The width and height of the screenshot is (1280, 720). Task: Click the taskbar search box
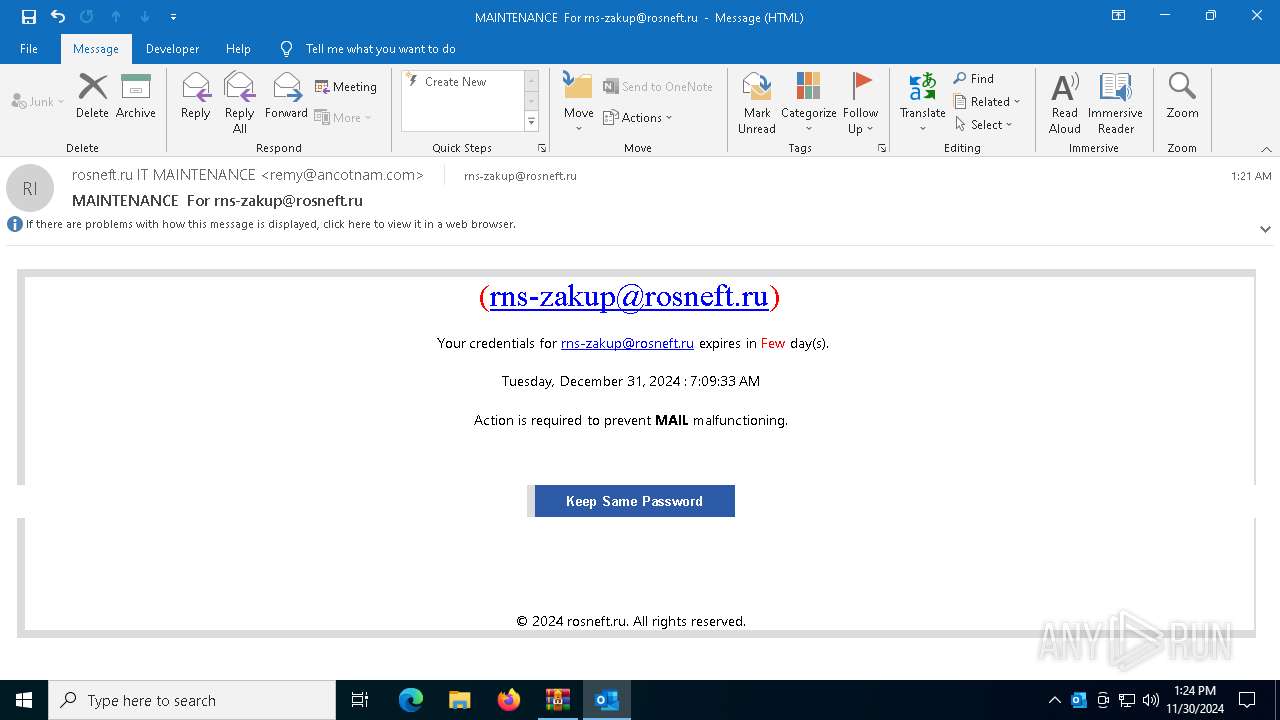tap(192, 700)
